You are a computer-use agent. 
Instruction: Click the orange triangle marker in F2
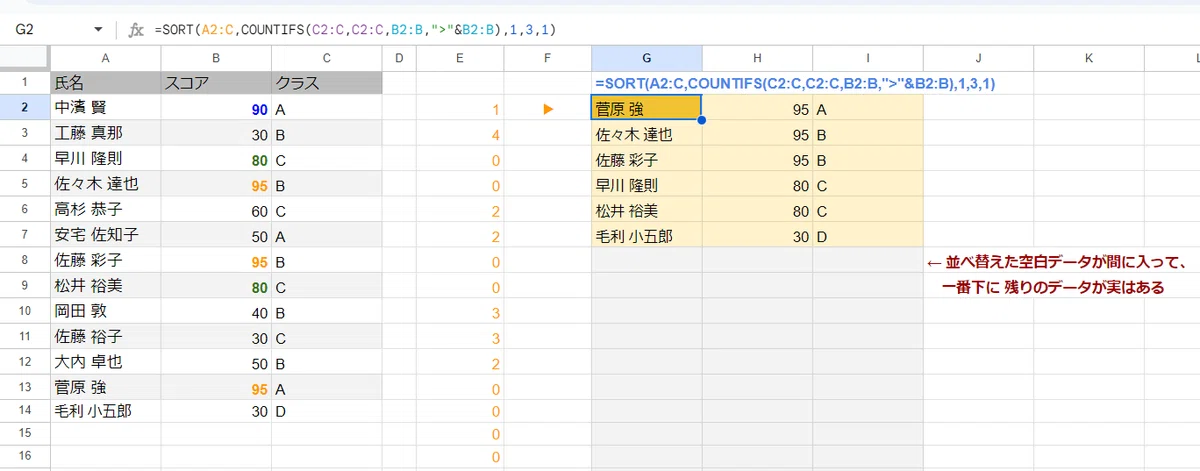pos(547,108)
